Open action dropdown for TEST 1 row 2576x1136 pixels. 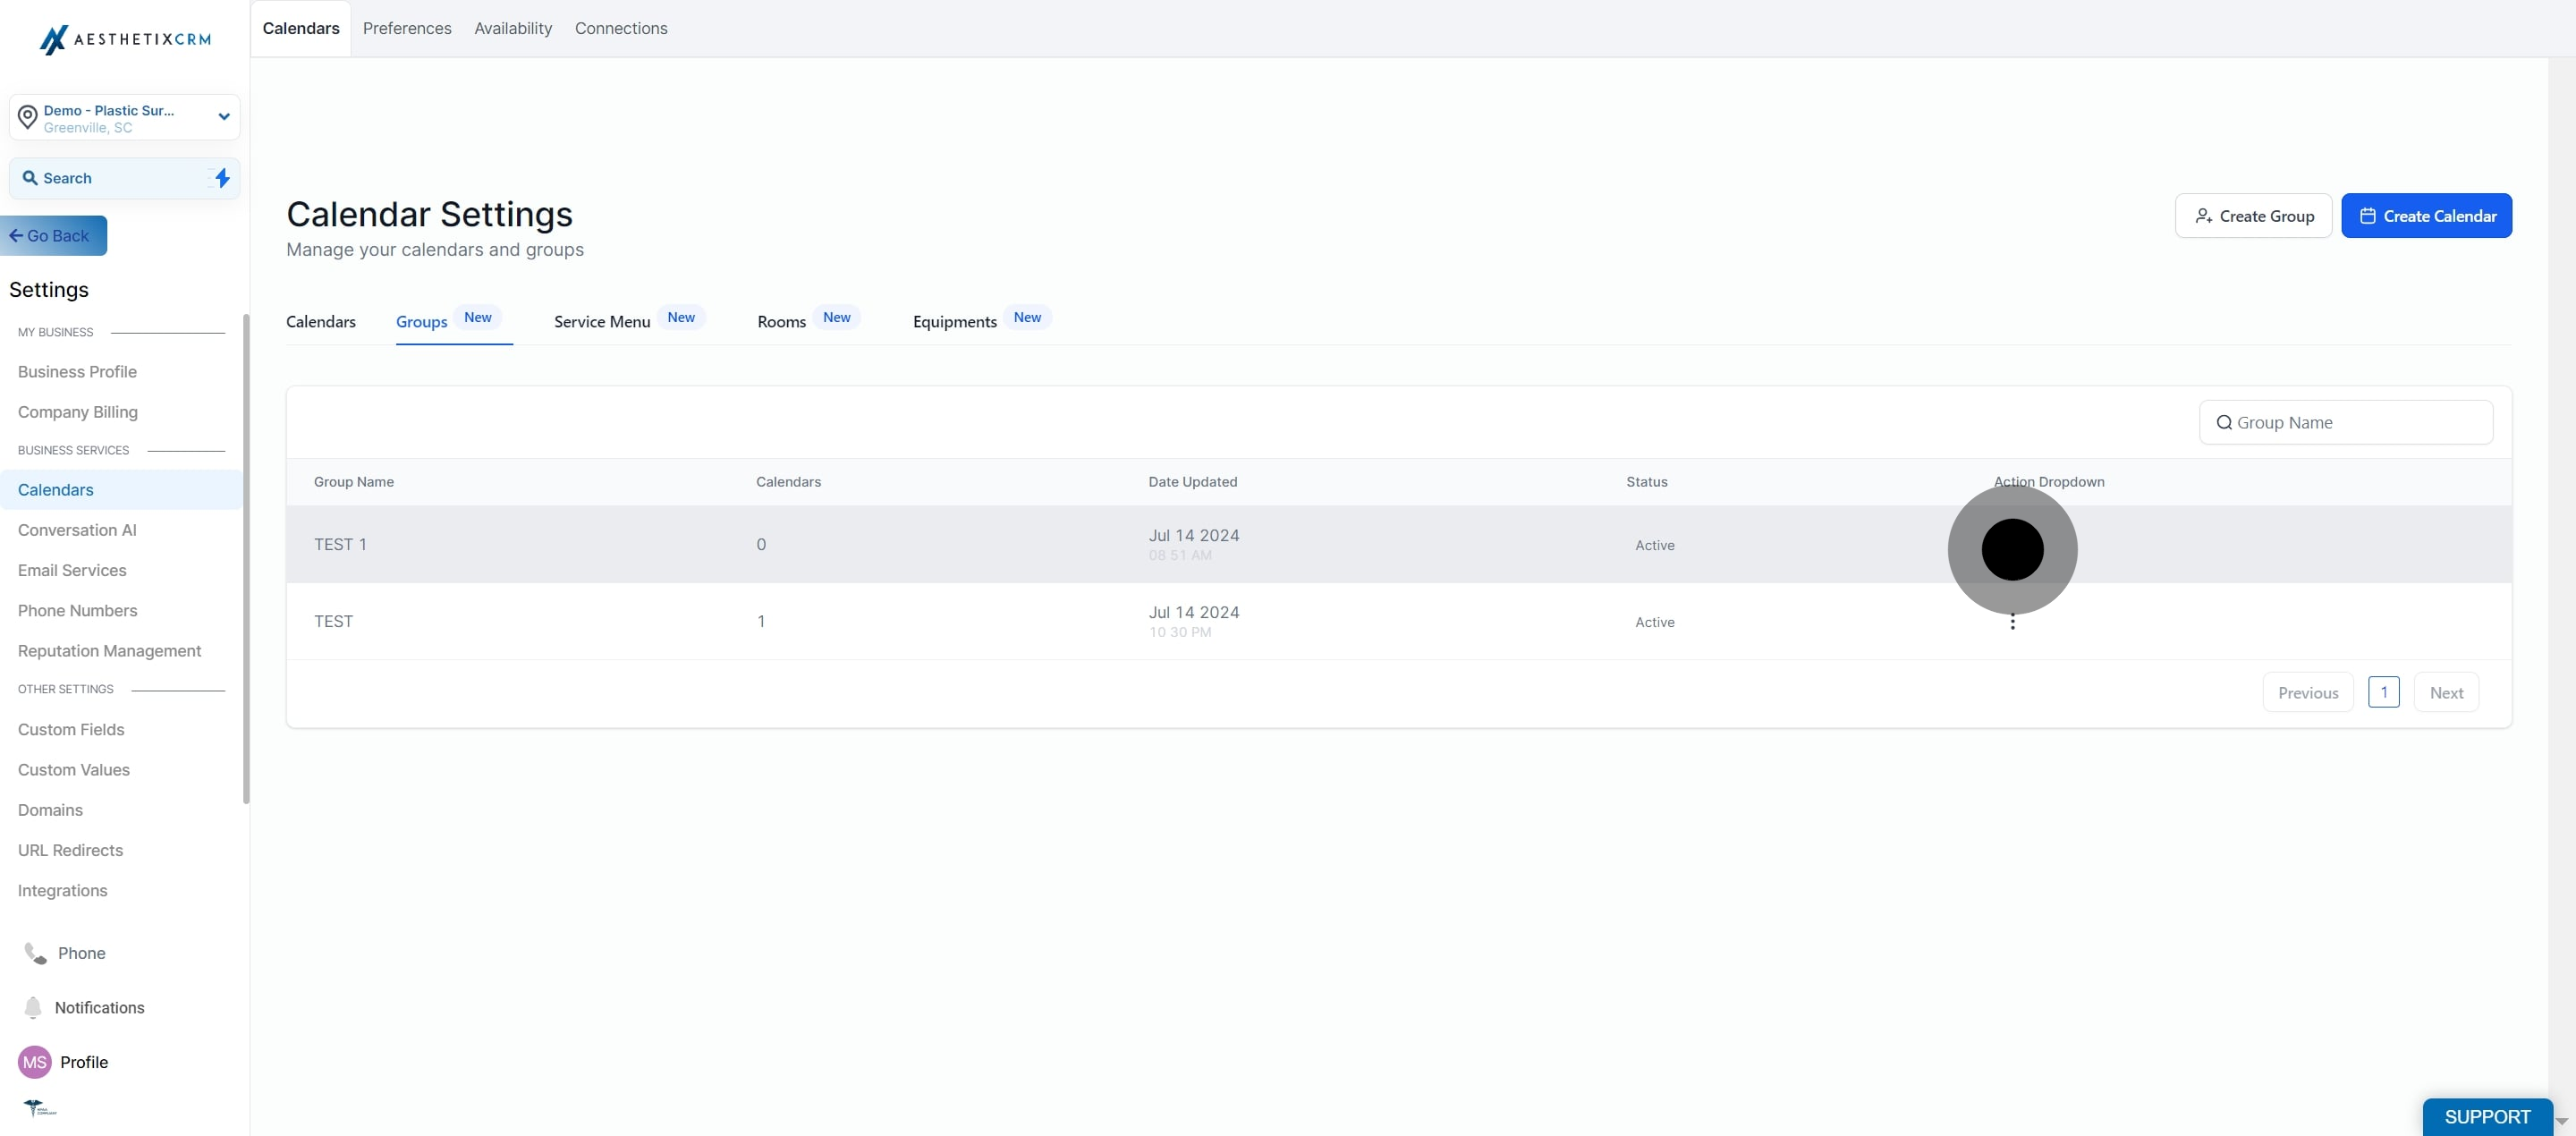2012,549
